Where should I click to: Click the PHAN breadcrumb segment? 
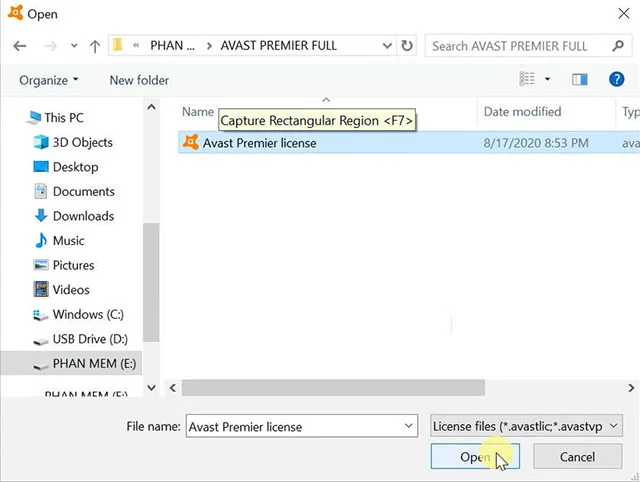172,45
